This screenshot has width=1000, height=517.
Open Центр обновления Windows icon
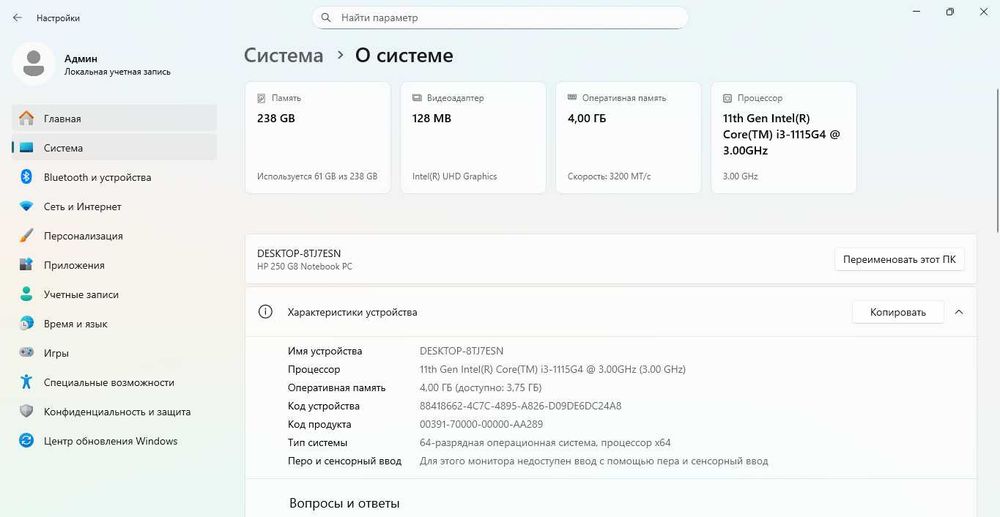tap(27, 441)
